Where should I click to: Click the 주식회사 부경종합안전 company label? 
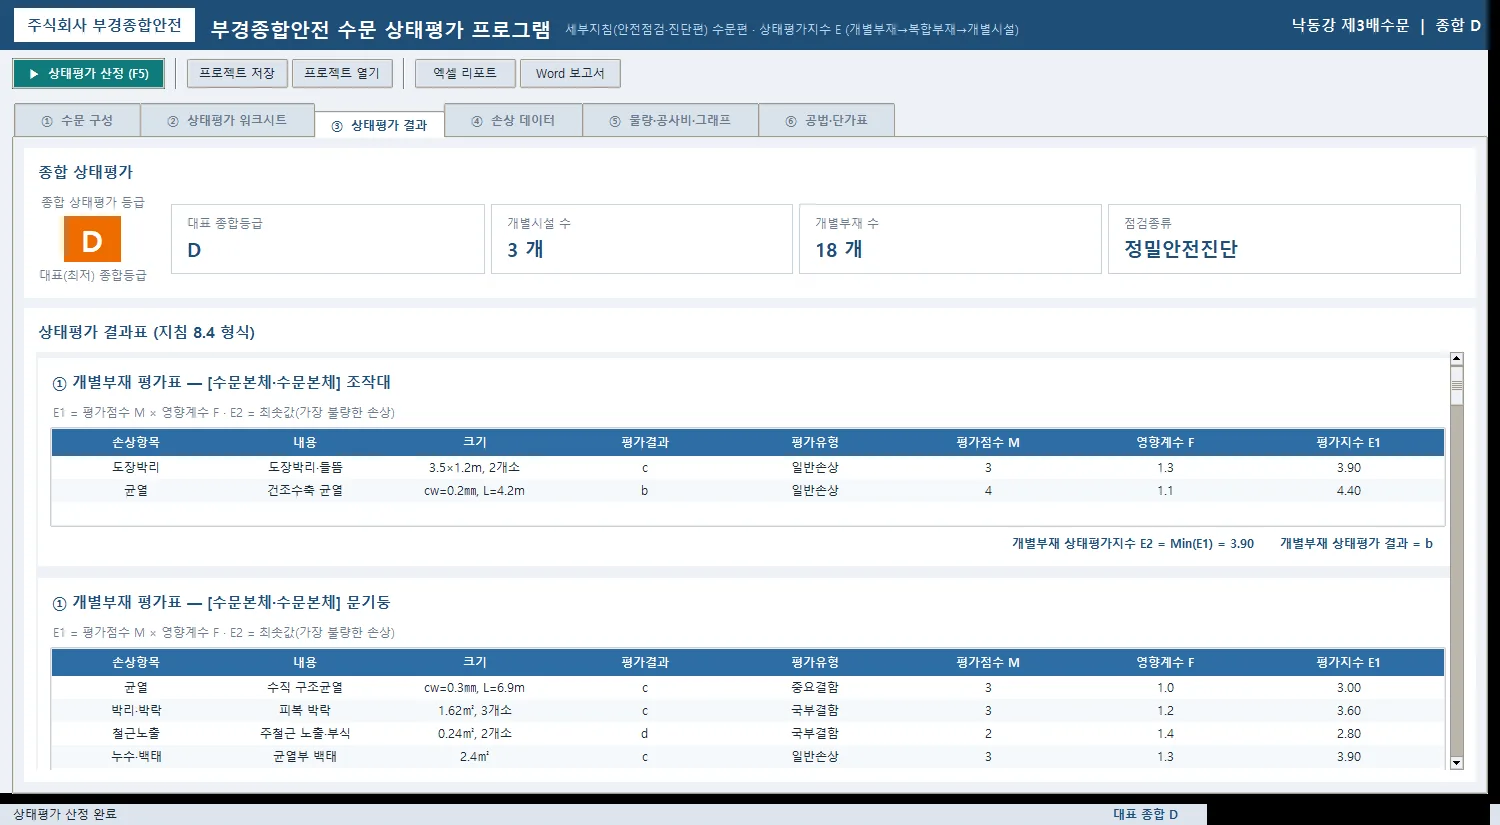point(105,25)
